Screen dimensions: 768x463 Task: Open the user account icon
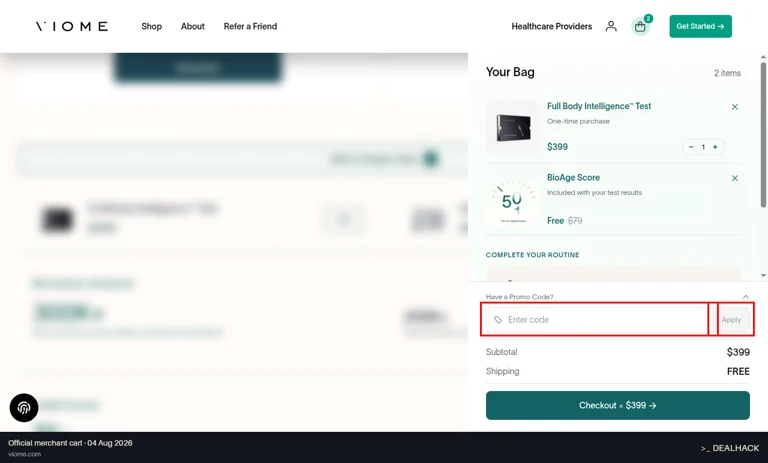(x=611, y=26)
